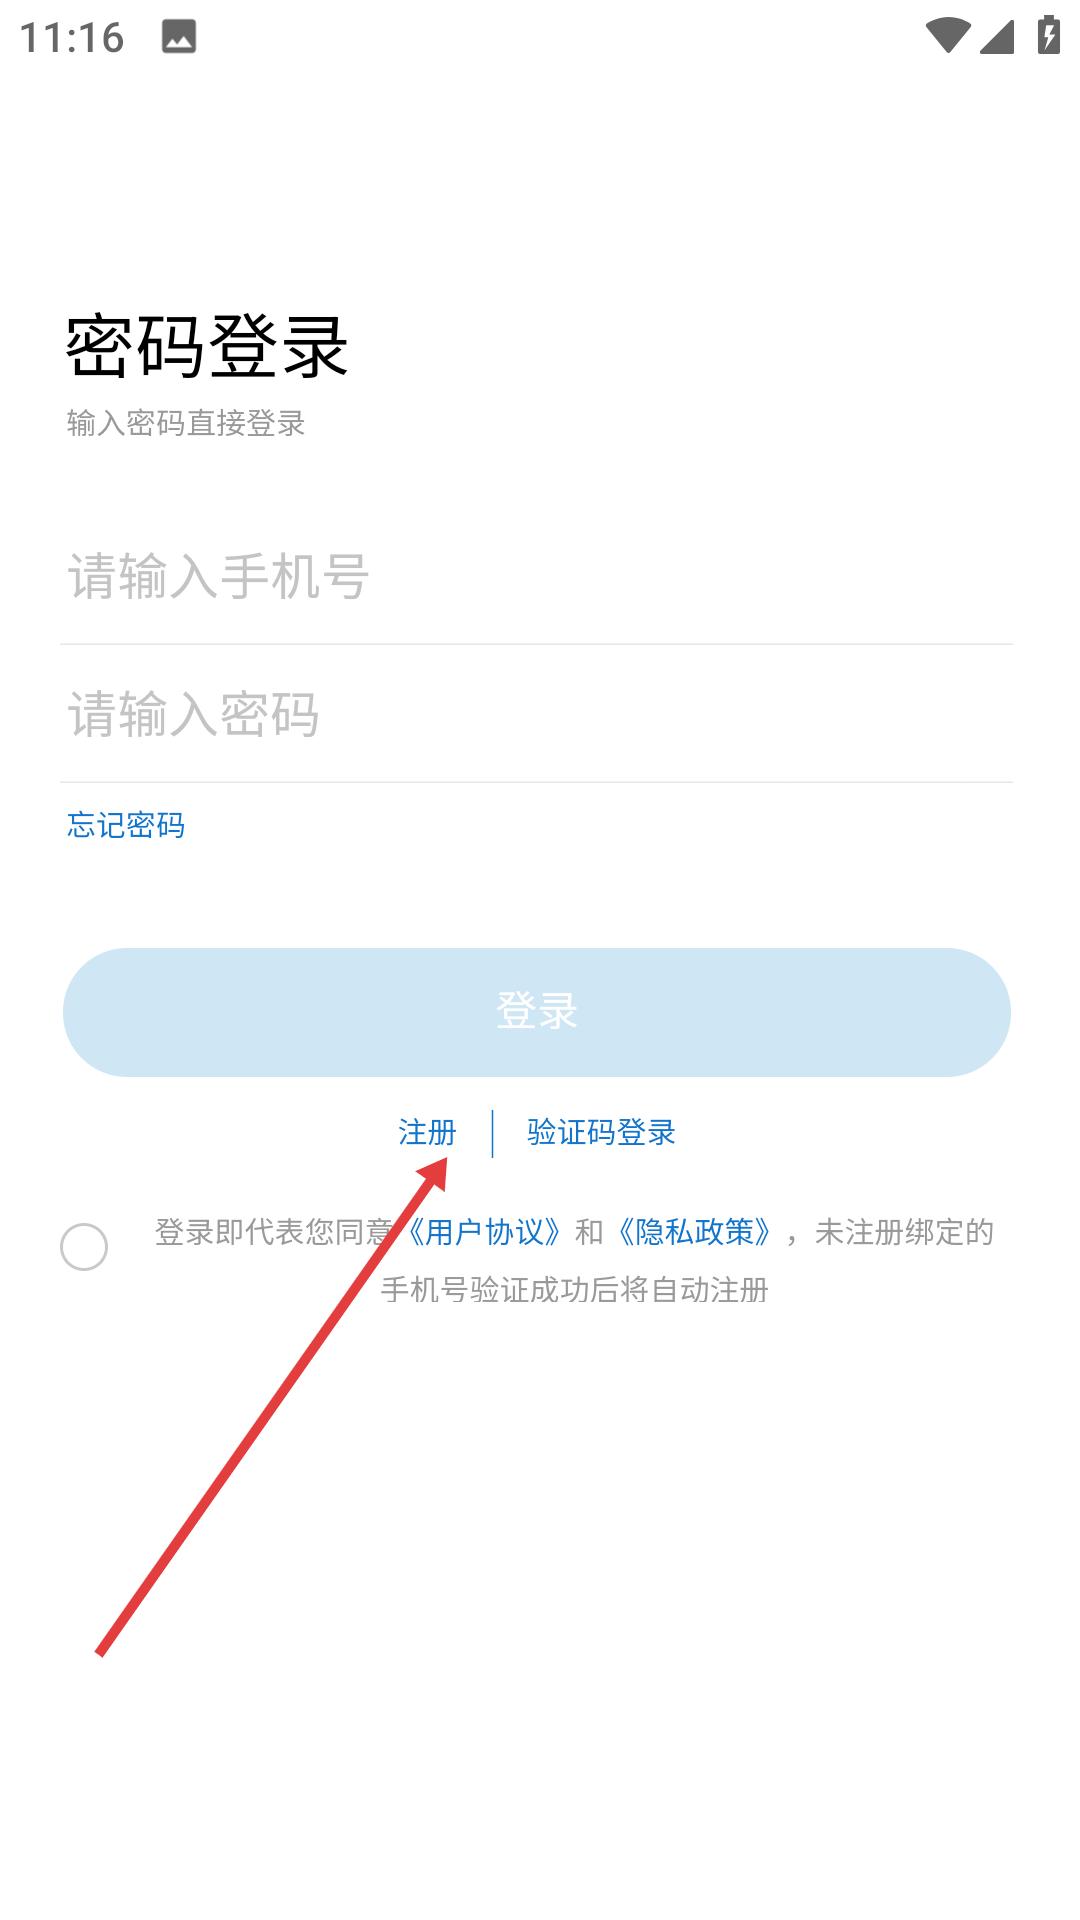
Task: Tap the cellular signal strength icon
Action: pyautogui.click(x=996, y=36)
